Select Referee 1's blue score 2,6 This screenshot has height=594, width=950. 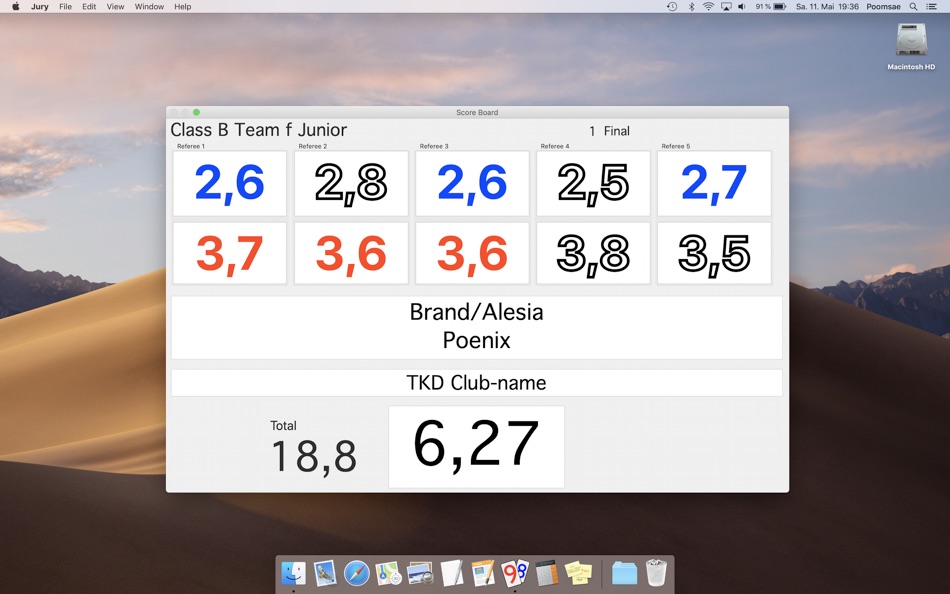click(x=229, y=183)
